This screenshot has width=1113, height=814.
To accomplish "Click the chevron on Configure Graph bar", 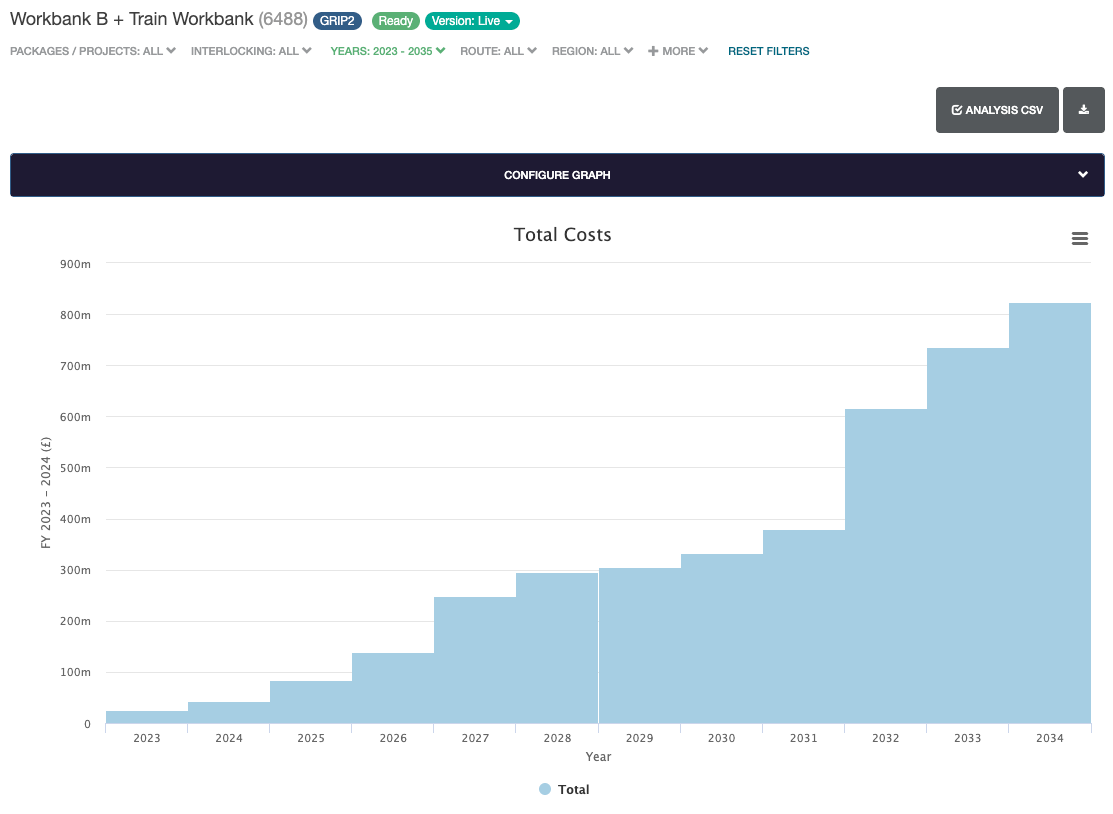I will [1082, 175].
